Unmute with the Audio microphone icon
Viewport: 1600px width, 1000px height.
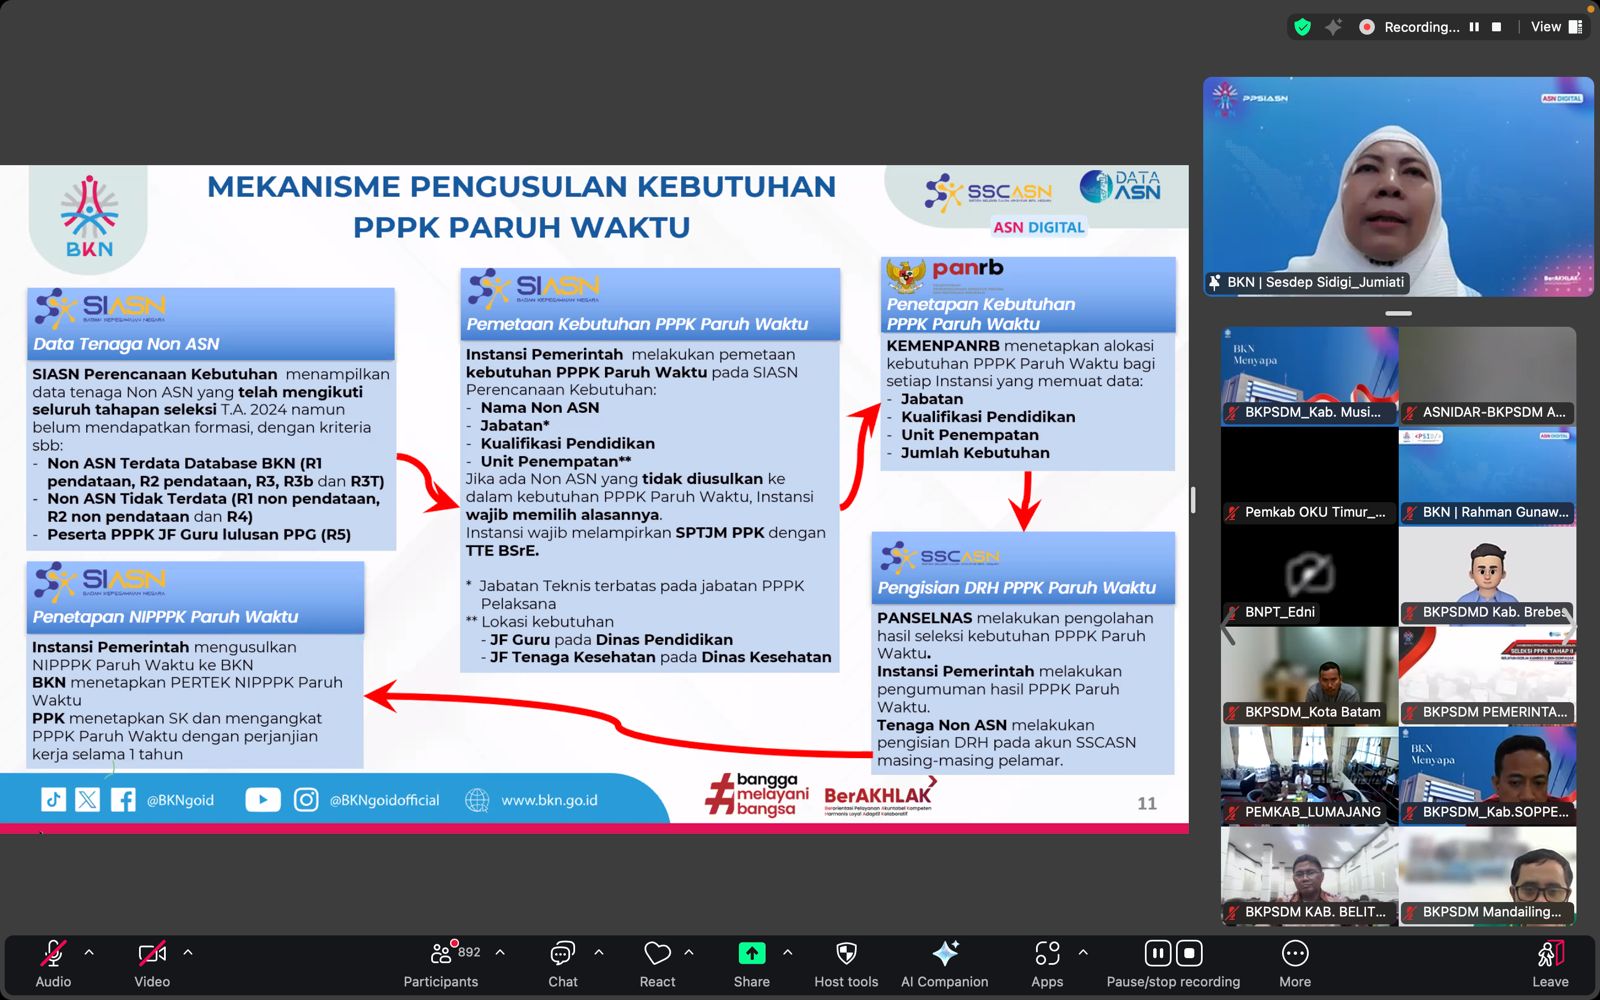click(53, 954)
